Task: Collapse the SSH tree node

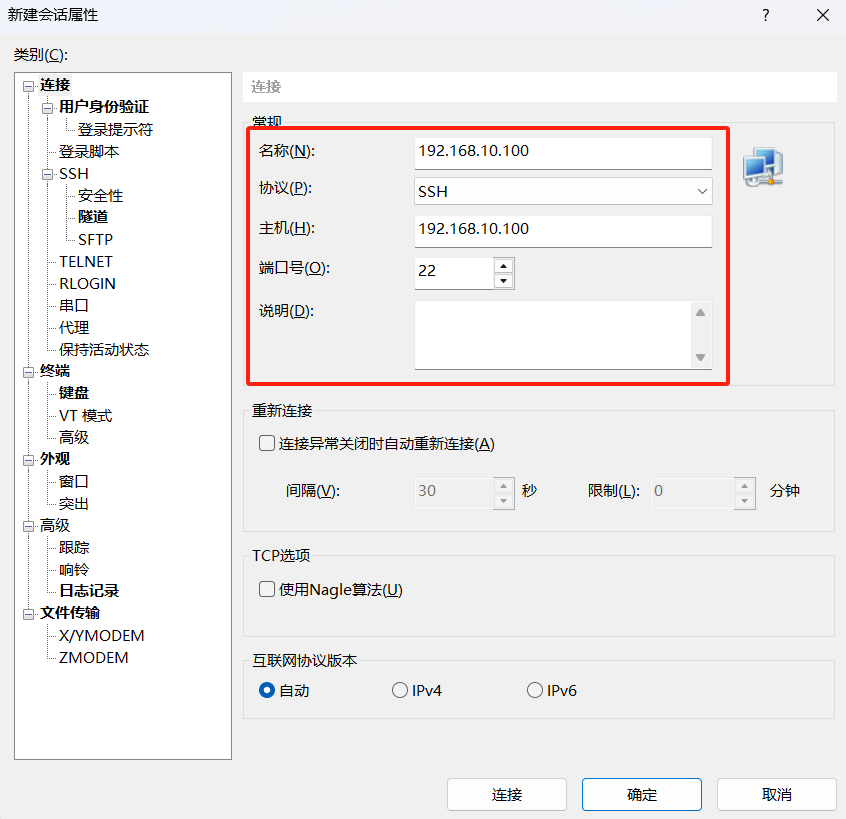Action: click(x=47, y=173)
